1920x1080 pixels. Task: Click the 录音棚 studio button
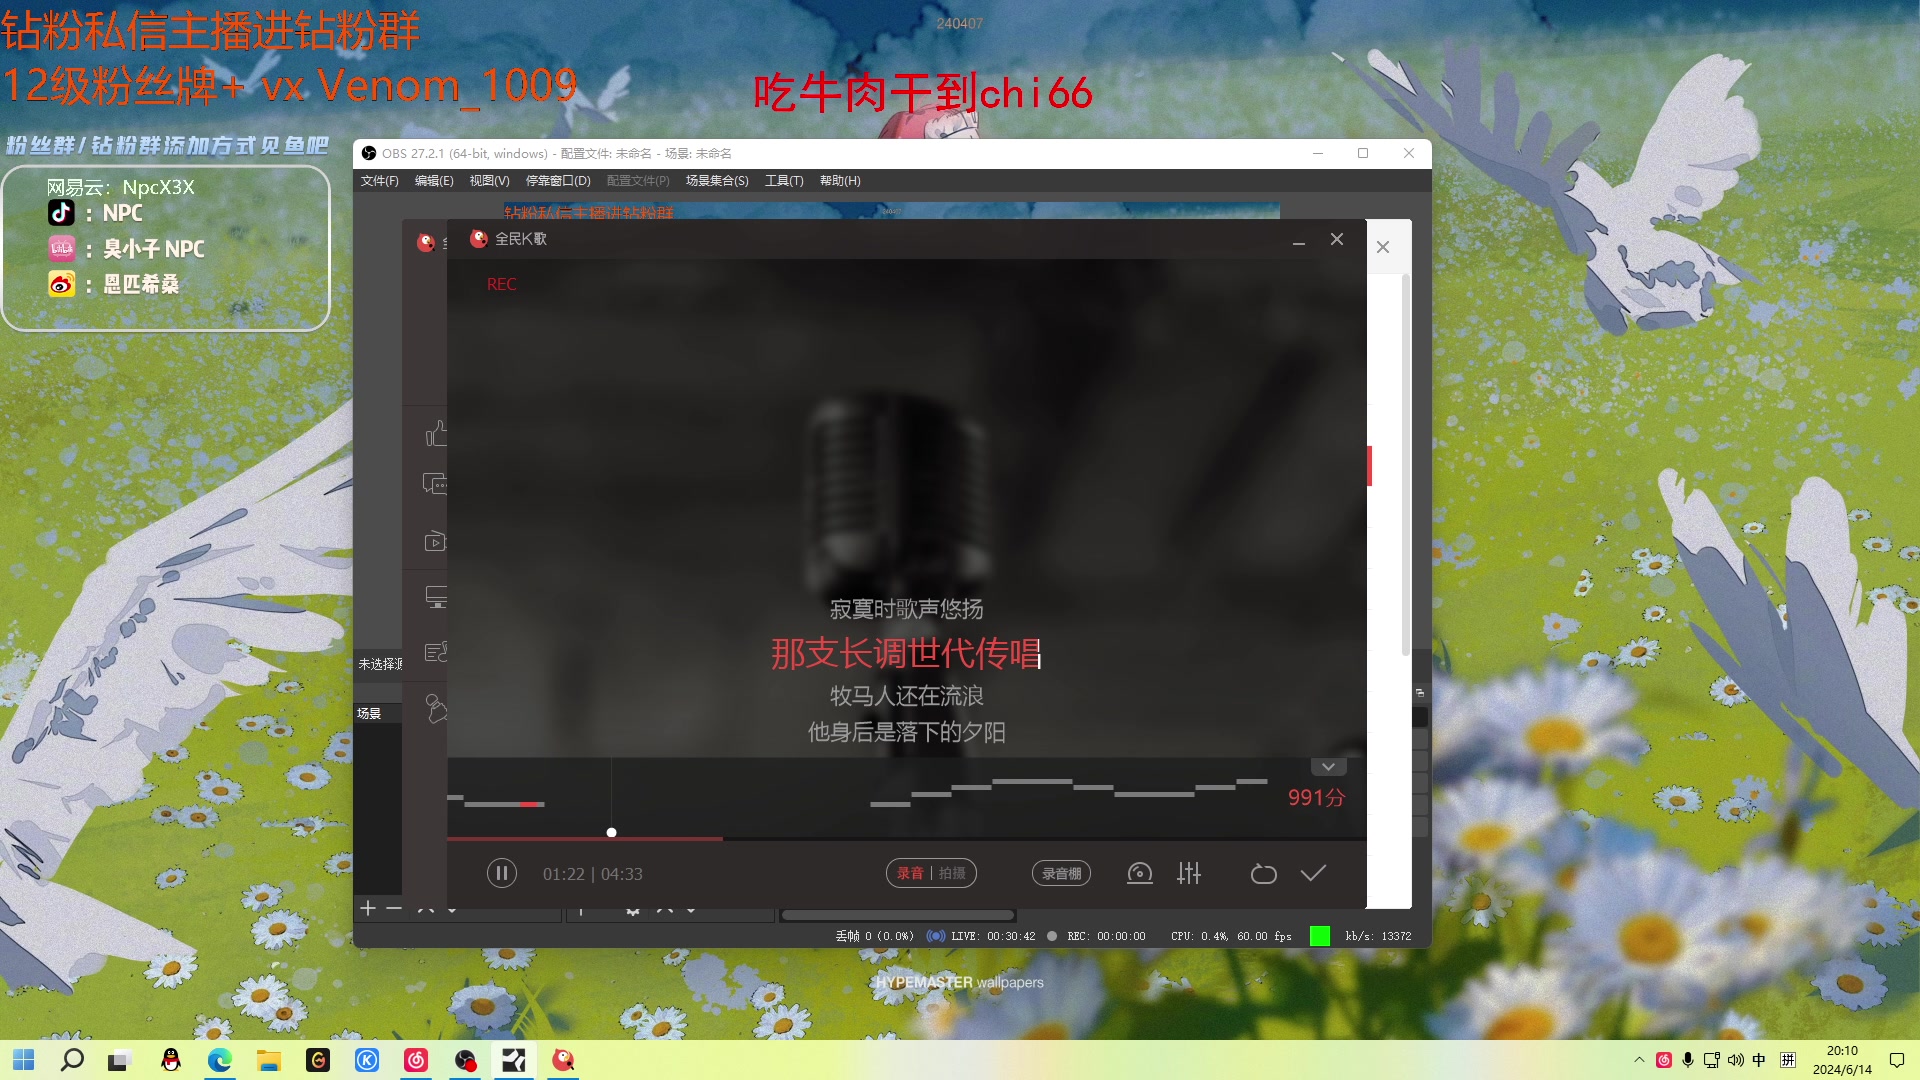pos(1061,873)
